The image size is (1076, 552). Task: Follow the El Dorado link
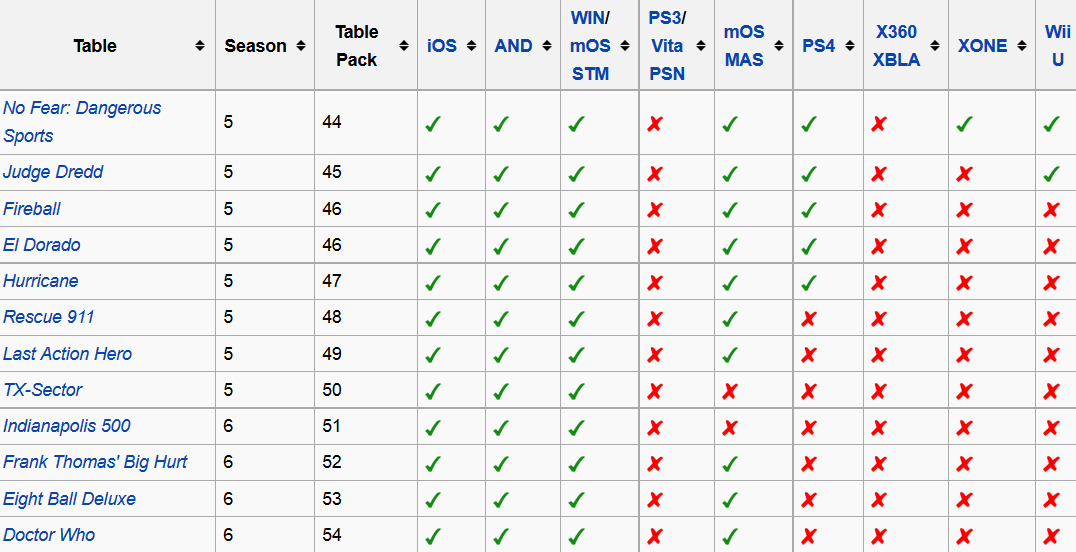pyautogui.click(x=42, y=245)
